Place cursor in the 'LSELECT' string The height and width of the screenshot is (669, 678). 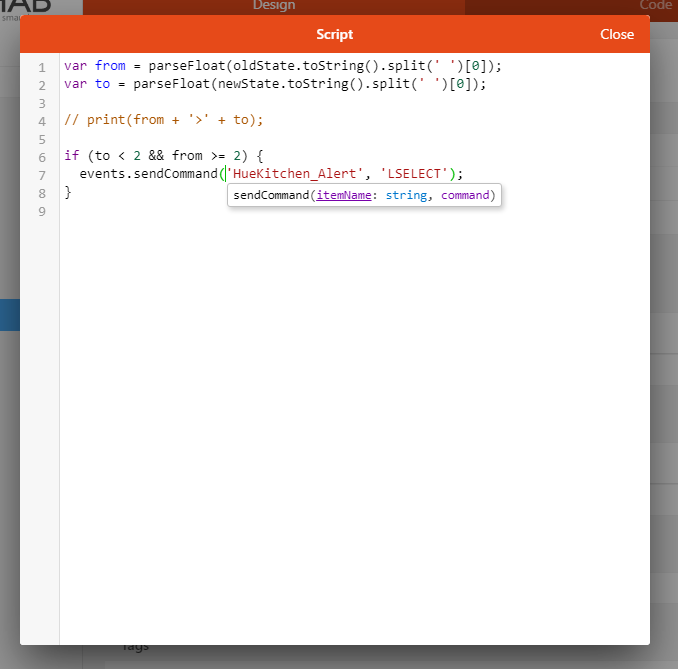(414, 174)
